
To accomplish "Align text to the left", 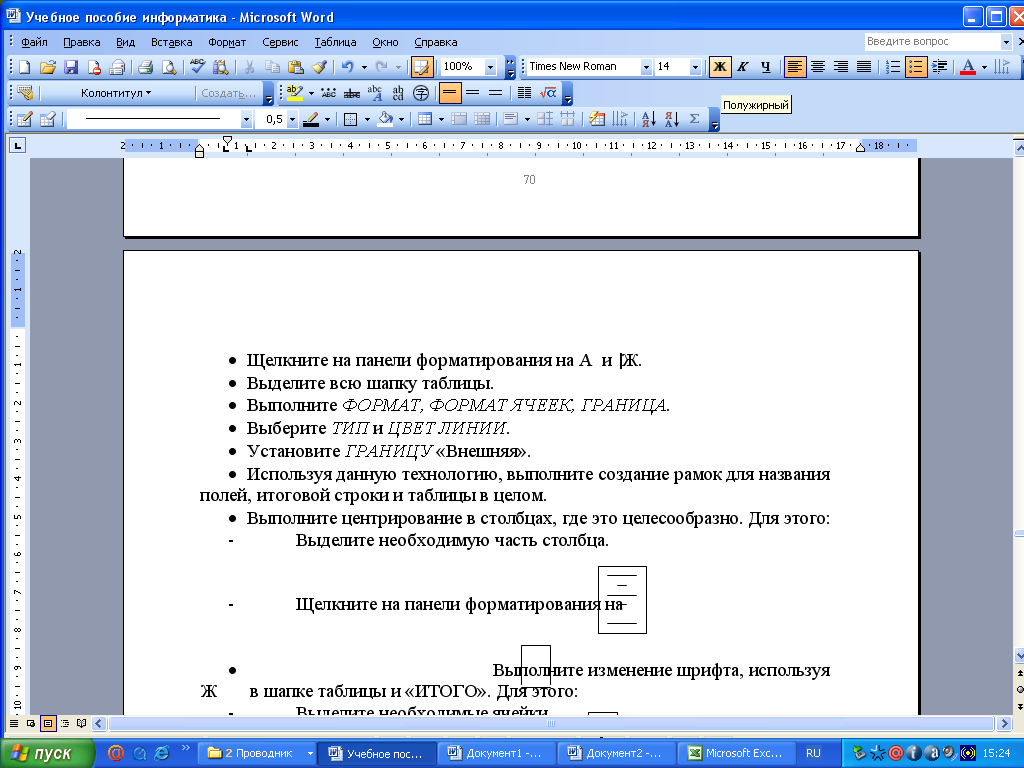I will tap(795, 67).
